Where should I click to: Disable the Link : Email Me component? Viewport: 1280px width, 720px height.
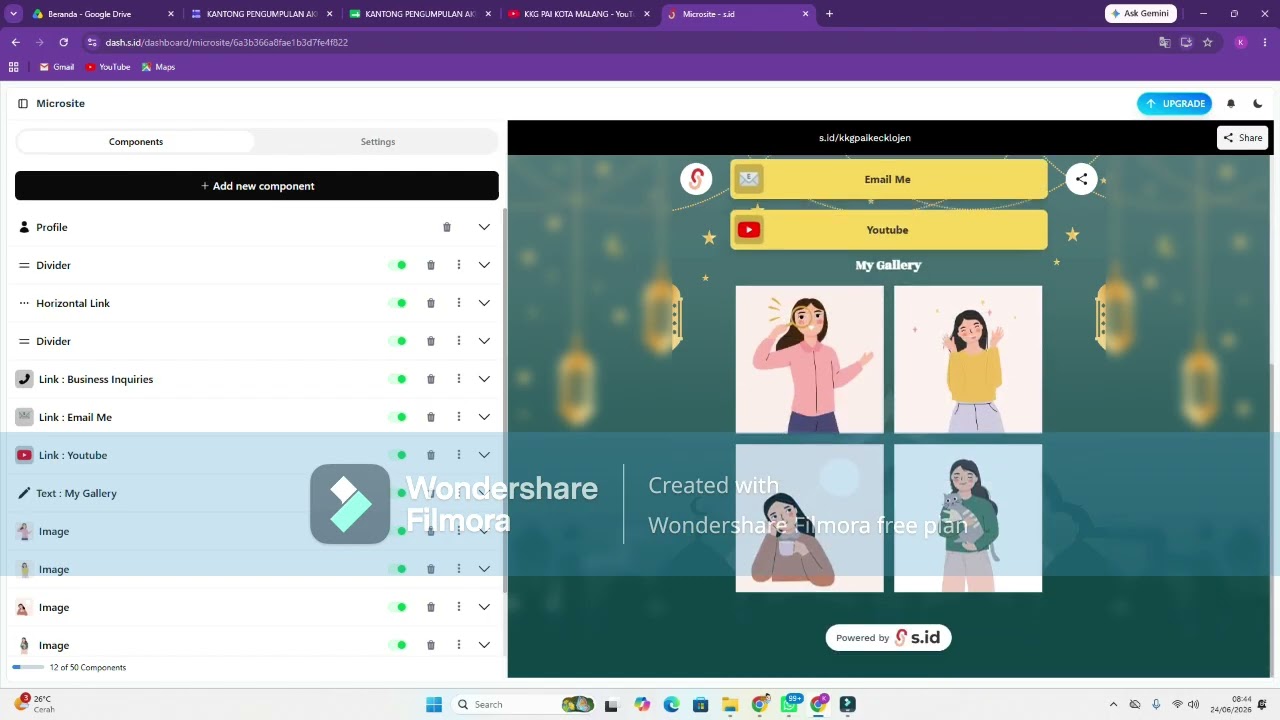(398, 417)
